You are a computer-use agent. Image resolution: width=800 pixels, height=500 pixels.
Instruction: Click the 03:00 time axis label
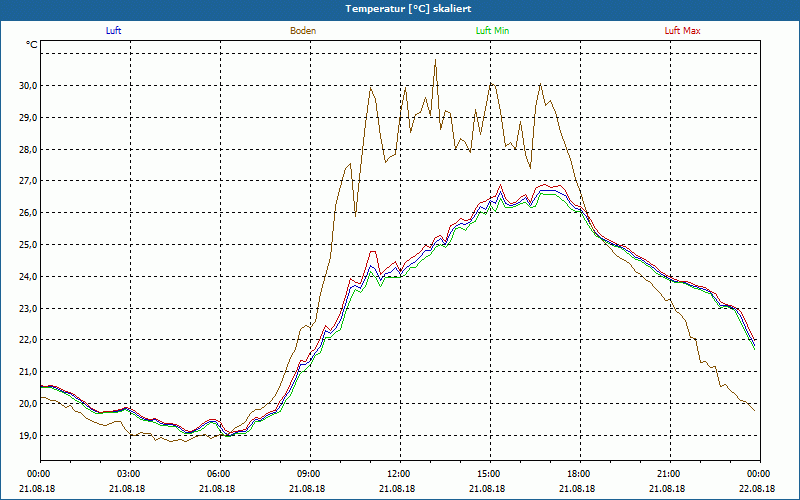[131, 474]
